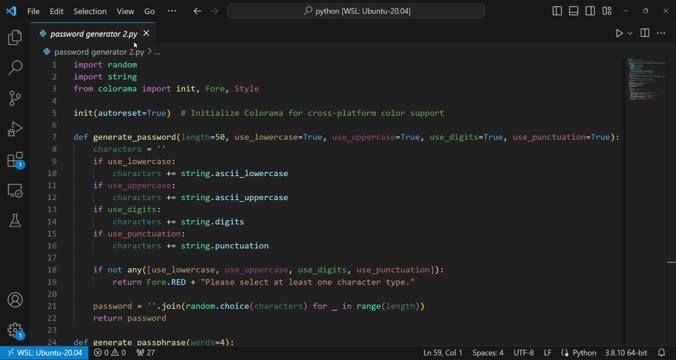
Task: Click the ports forwarded 27 indicator
Action: (x=145, y=353)
